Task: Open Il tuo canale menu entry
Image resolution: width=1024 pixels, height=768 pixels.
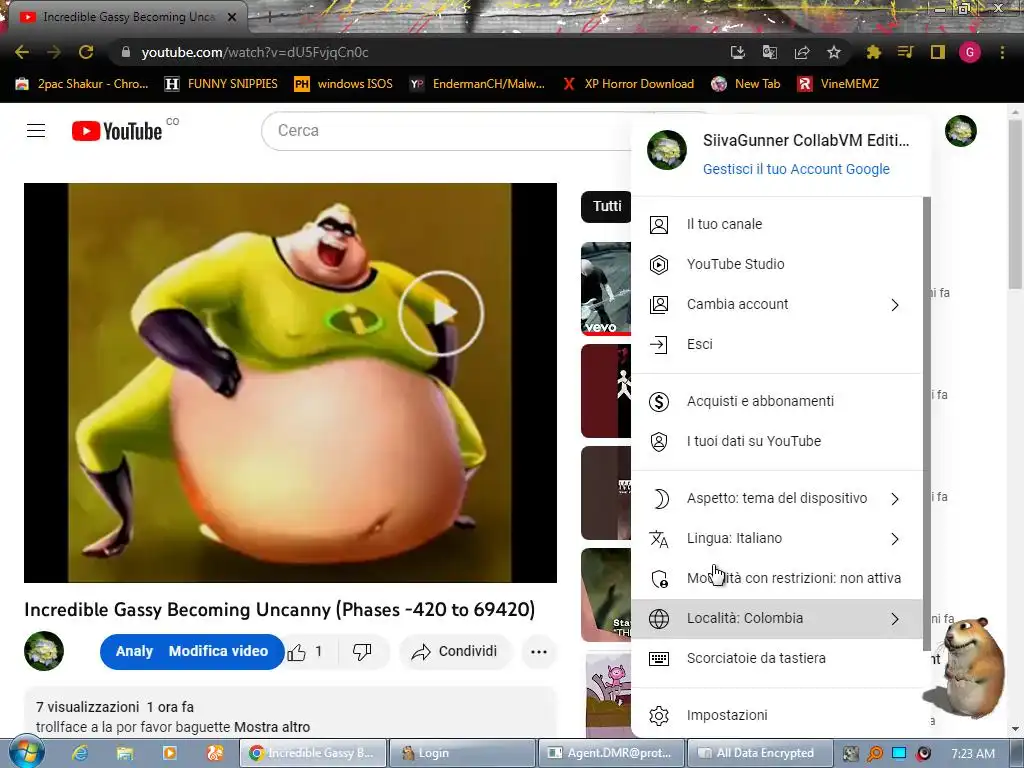Action: click(777, 224)
